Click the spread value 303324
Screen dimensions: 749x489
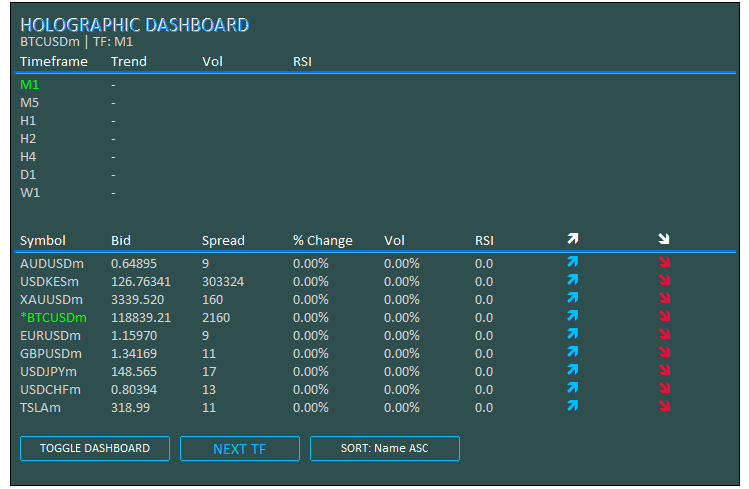coord(223,282)
